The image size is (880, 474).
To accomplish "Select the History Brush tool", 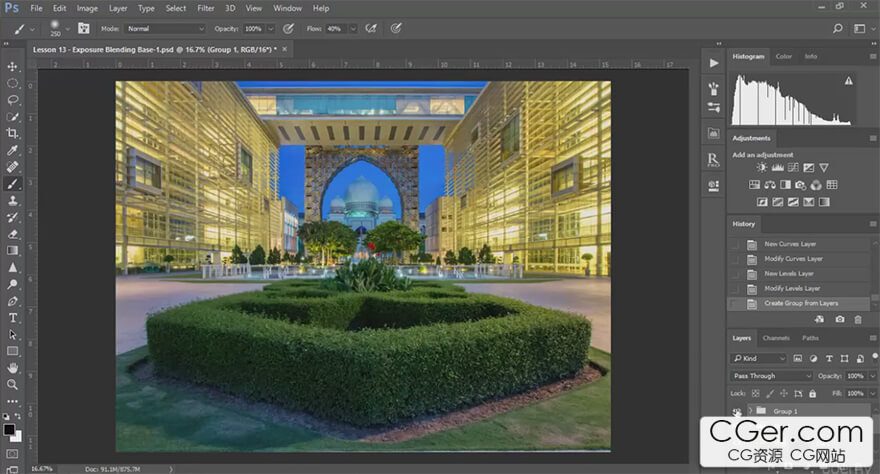I will pos(12,218).
